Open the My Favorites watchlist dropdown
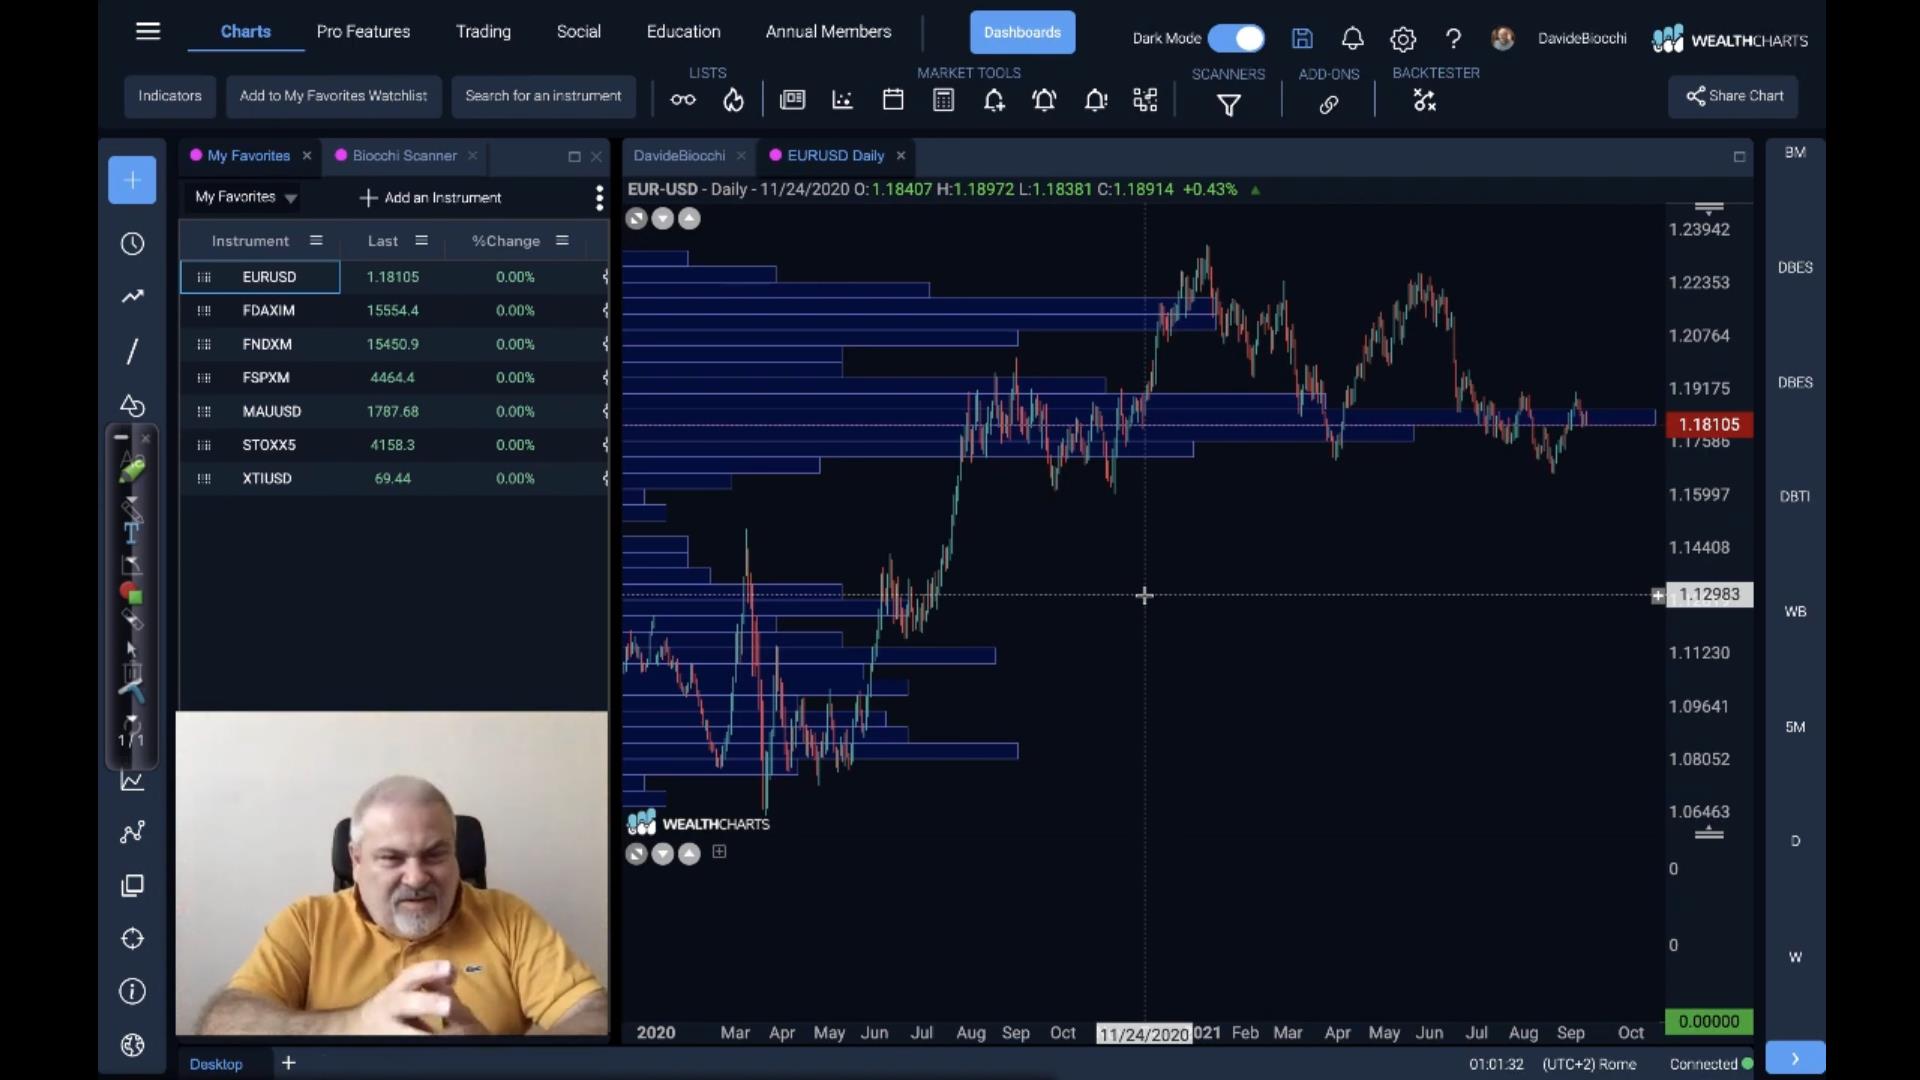 click(x=246, y=197)
